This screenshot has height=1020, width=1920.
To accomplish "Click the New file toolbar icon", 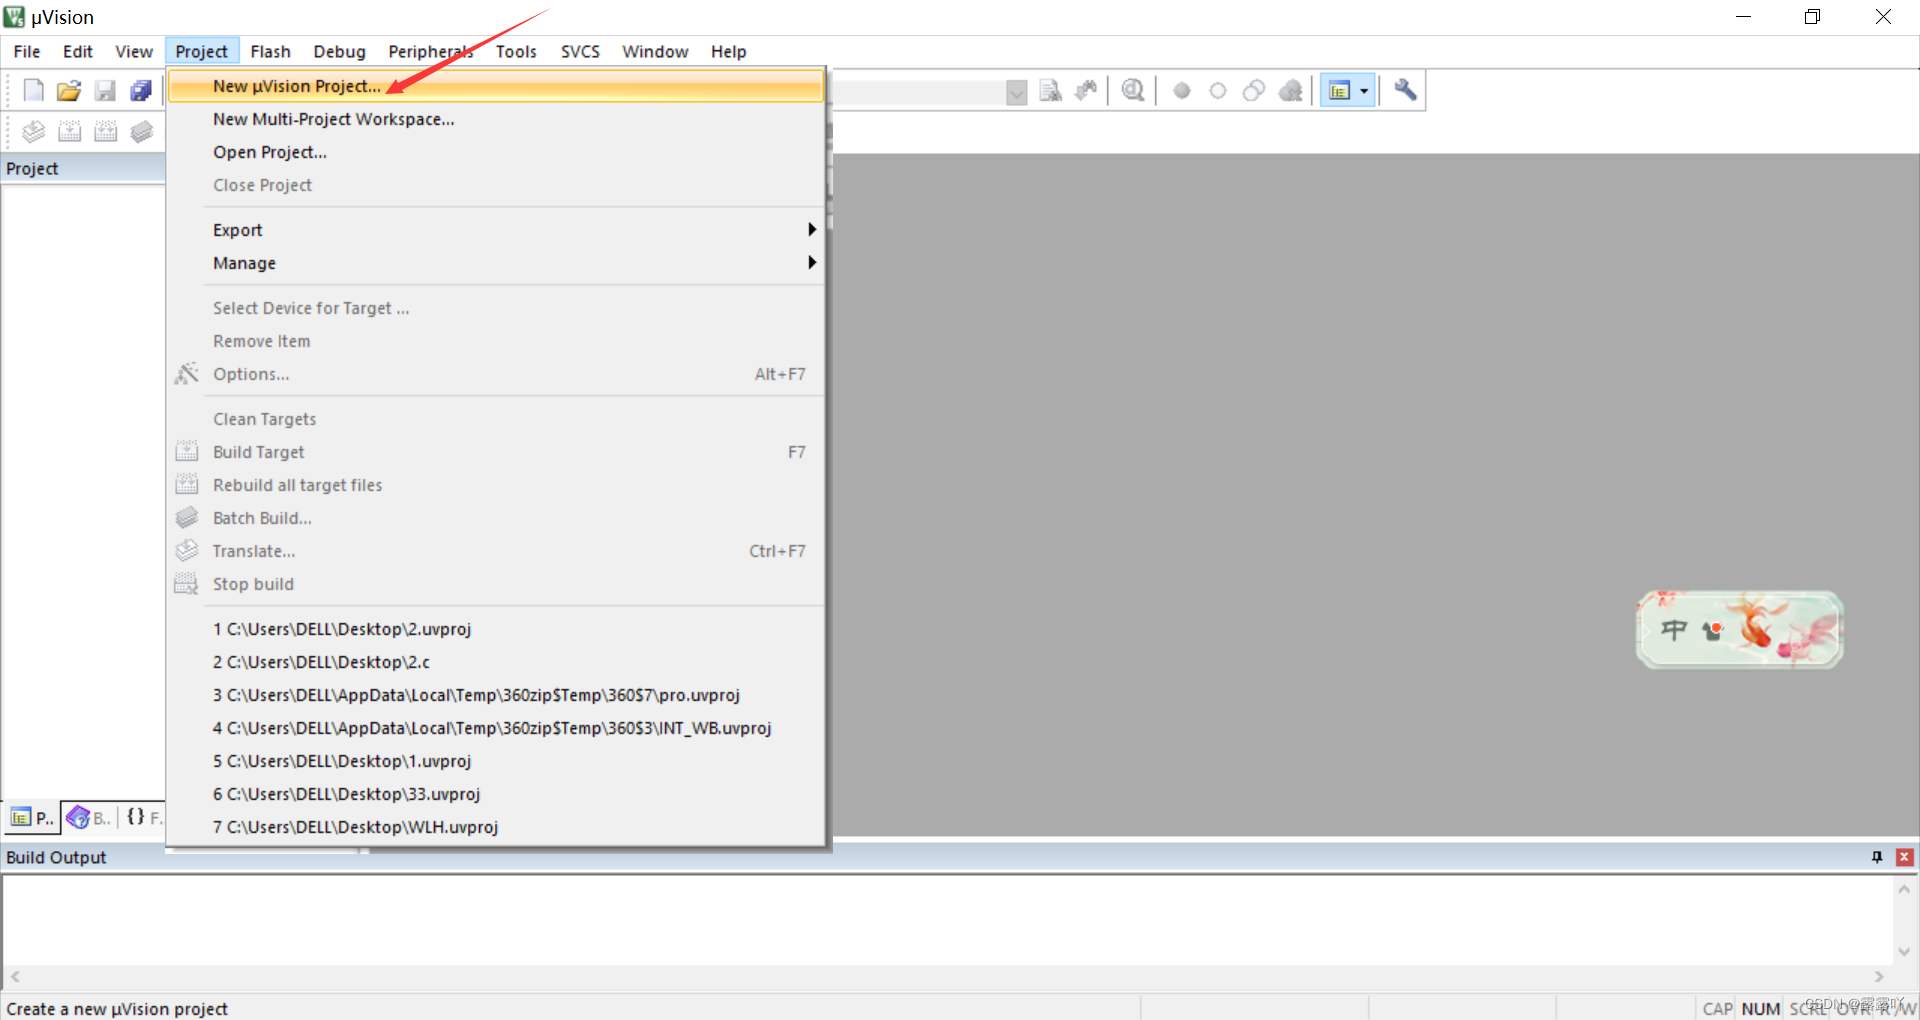I will 34,91.
